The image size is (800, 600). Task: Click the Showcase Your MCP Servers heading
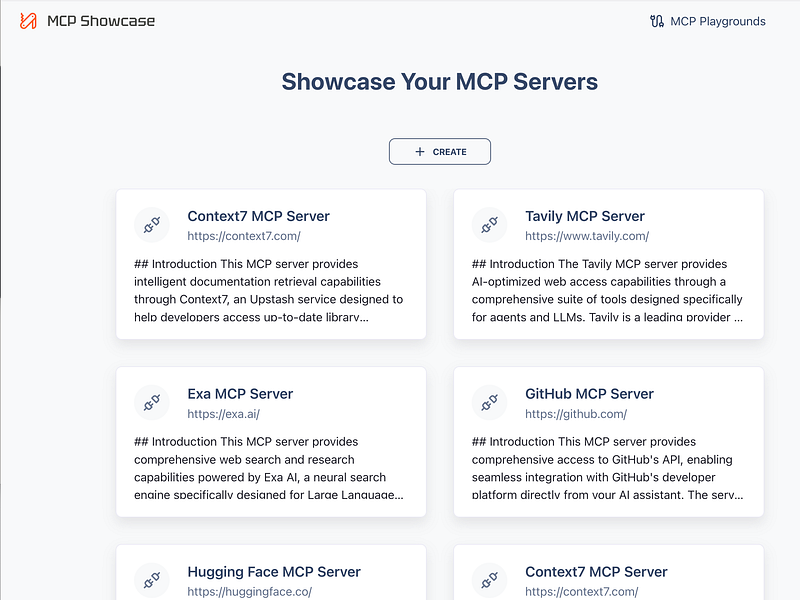(440, 82)
